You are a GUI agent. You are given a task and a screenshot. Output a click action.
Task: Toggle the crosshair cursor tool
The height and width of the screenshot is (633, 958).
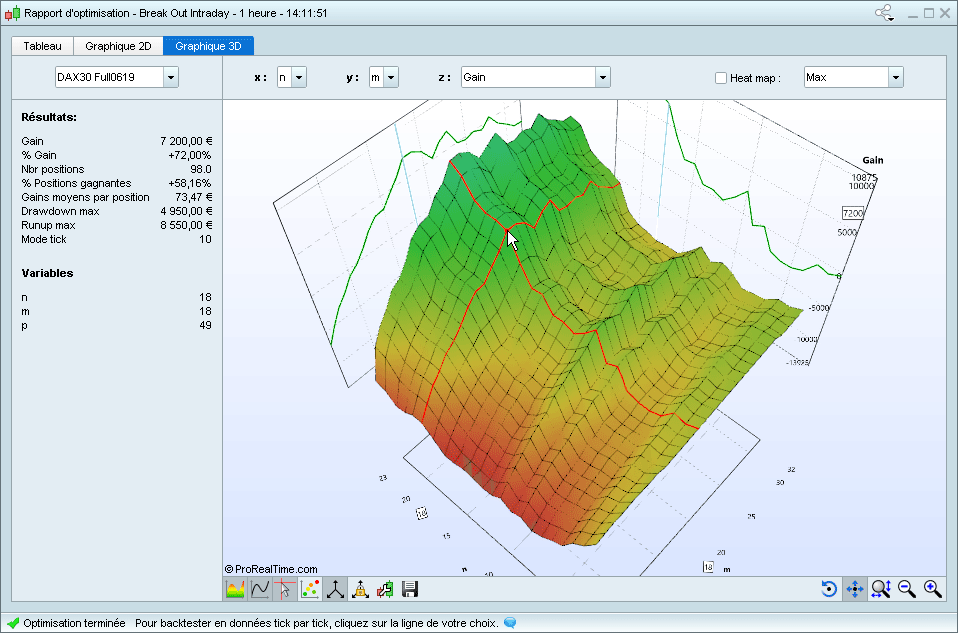point(285,589)
